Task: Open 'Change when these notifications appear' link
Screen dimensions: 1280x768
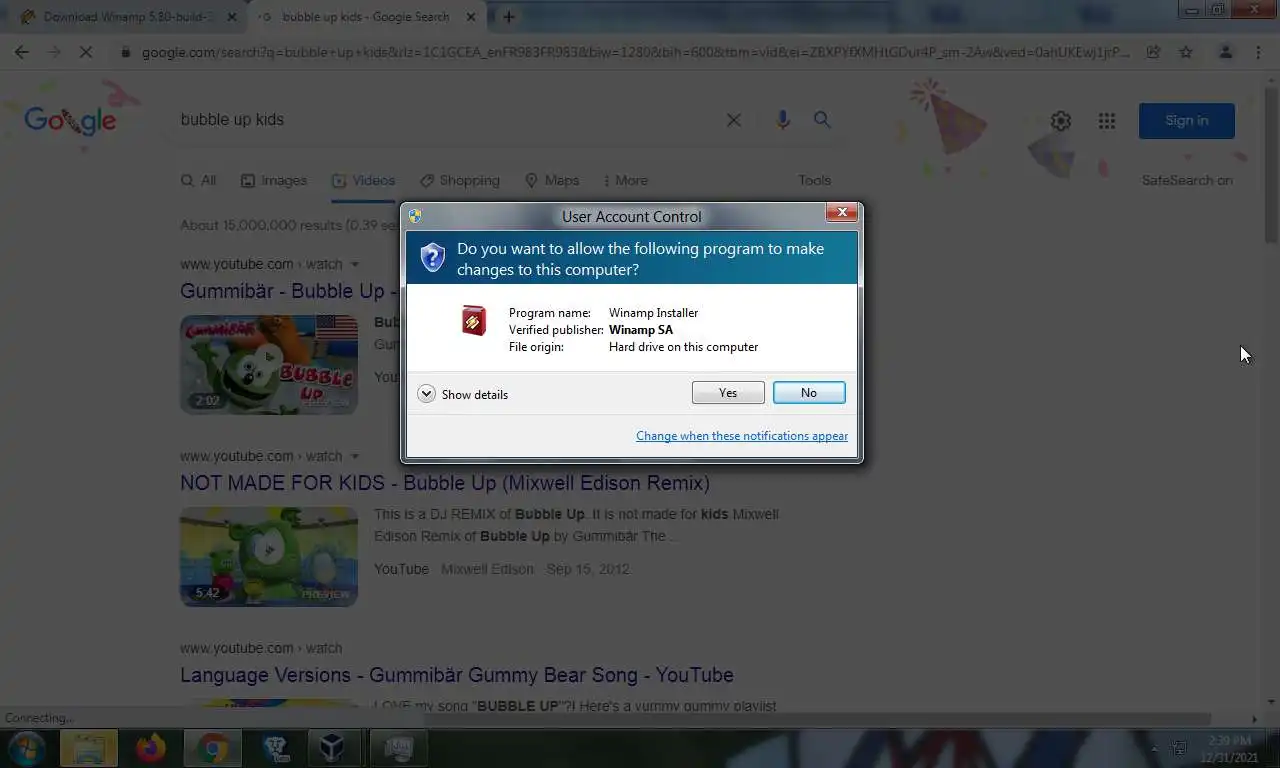Action: [x=742, y=436]
